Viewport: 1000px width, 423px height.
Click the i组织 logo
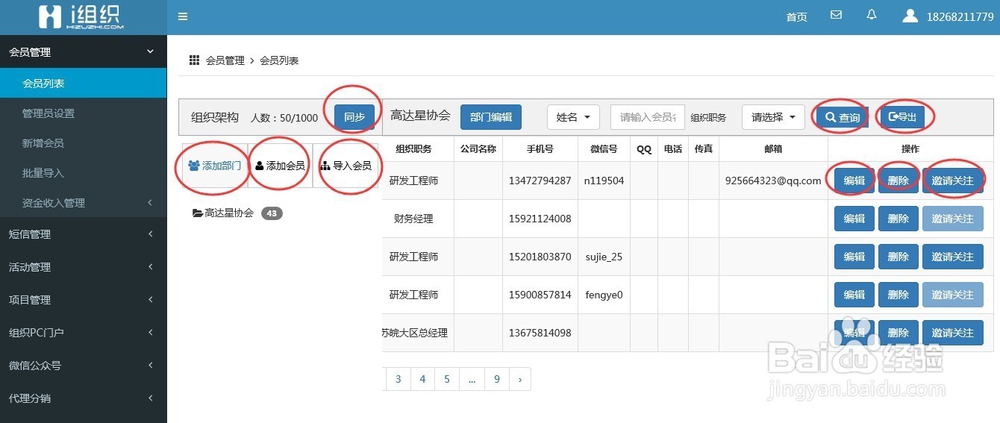pos(81,17)
